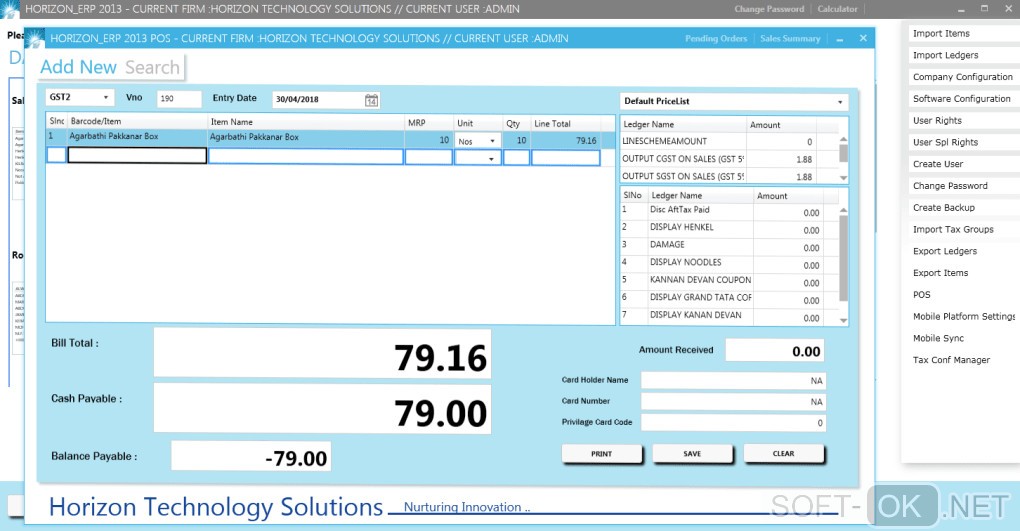Click Change Password in the main title bar

tap(769, 9)
